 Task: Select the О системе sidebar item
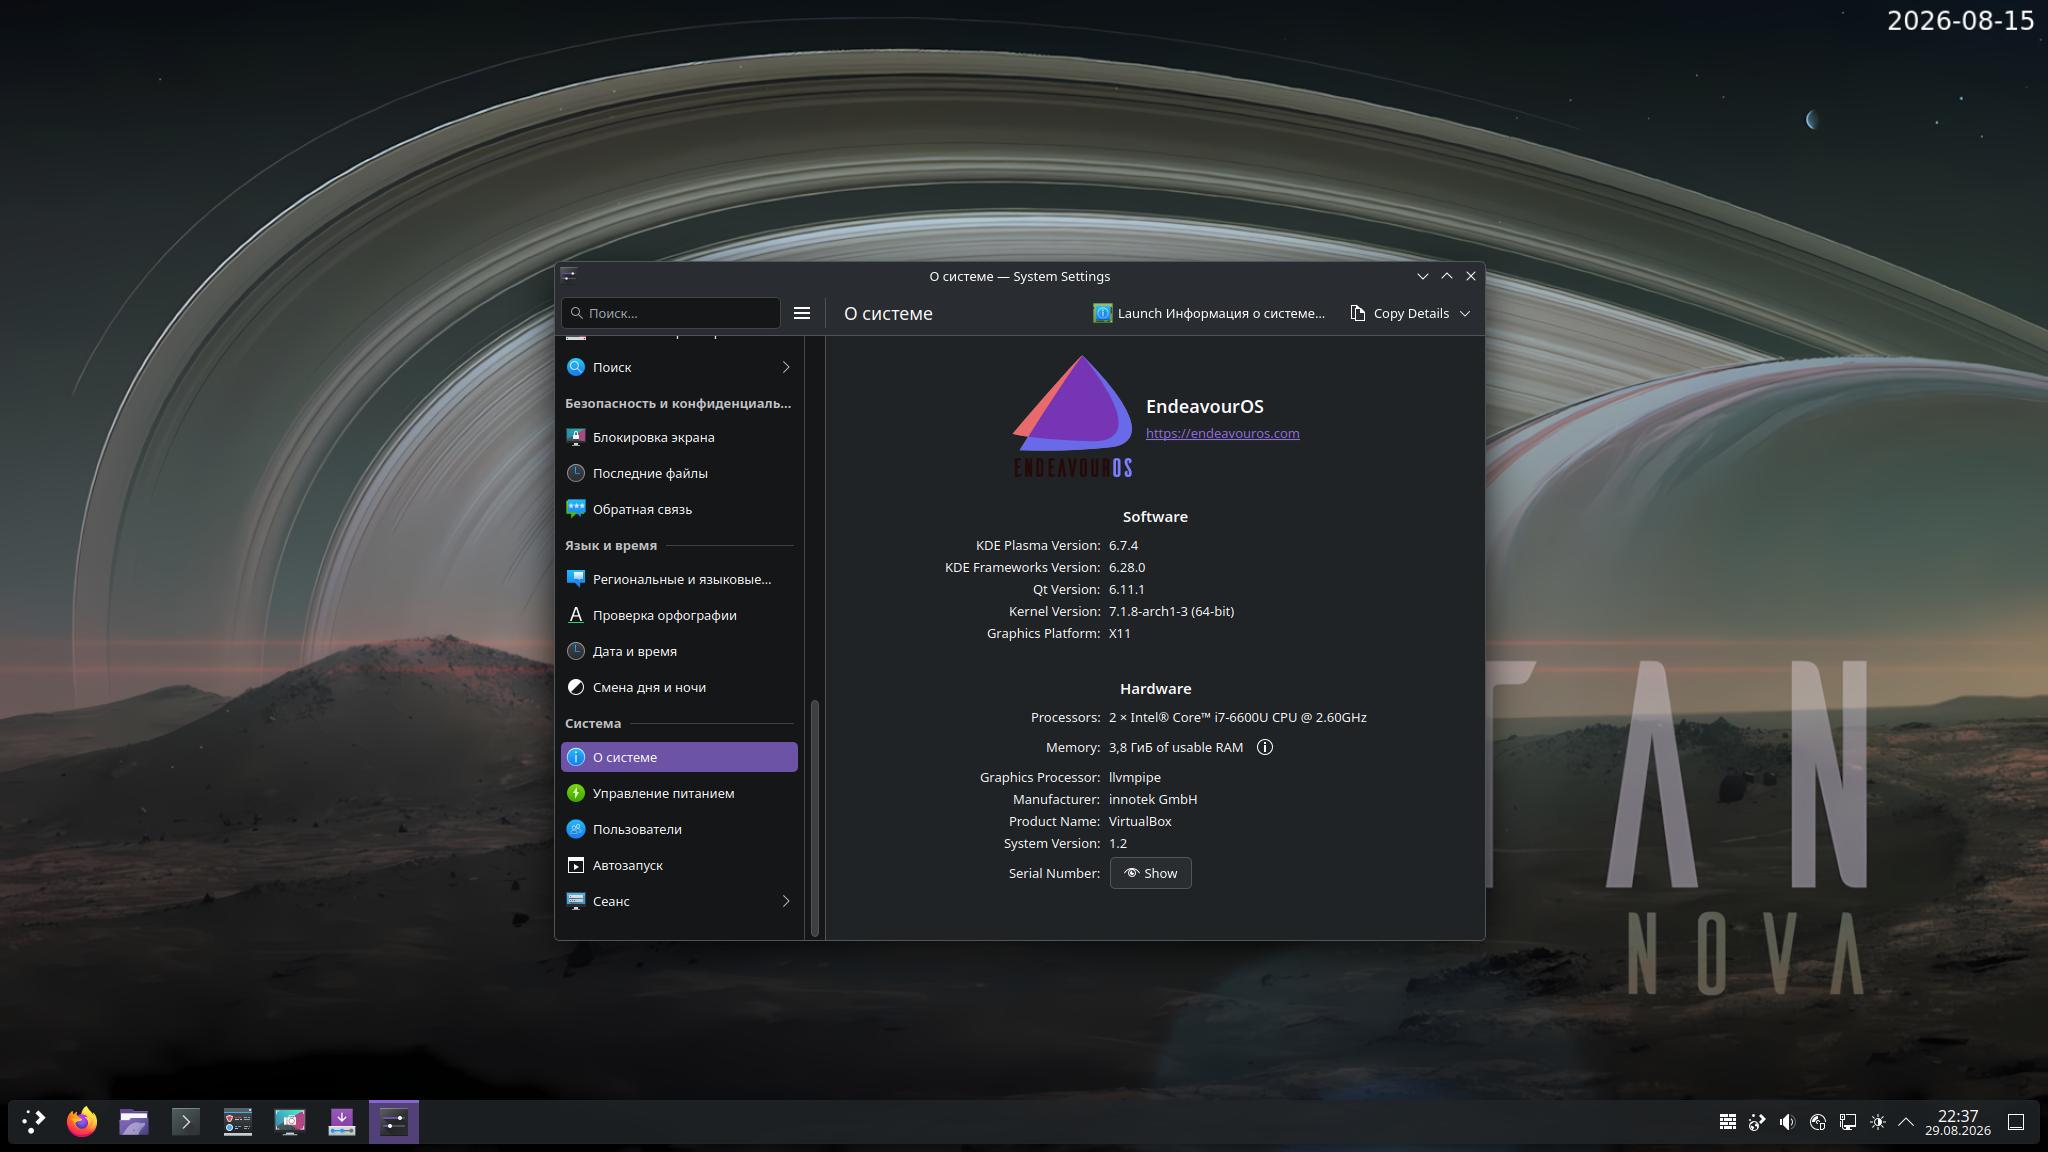[679, 757]
